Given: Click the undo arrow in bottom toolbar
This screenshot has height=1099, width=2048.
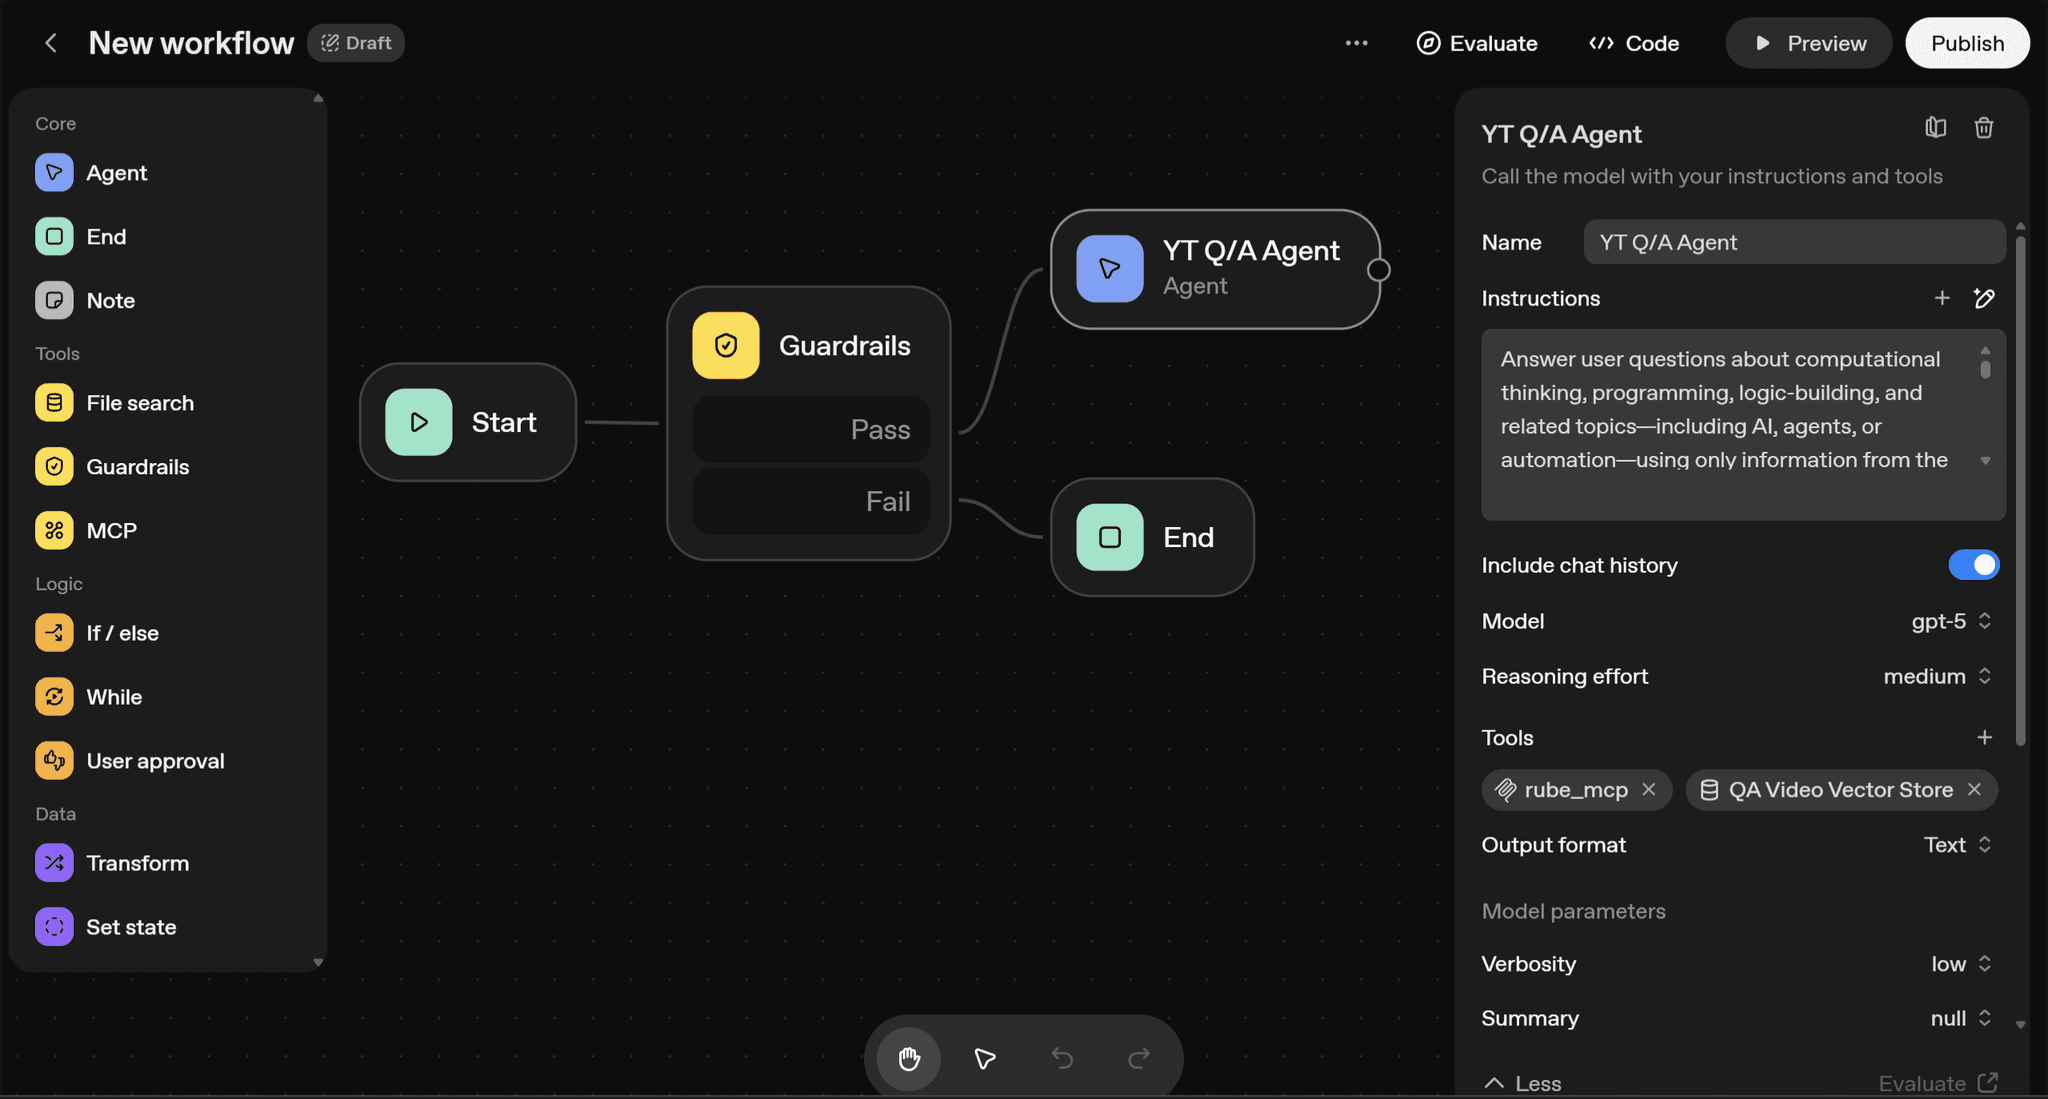Looking at the screenshot, I should [x=1062, y=1058].
